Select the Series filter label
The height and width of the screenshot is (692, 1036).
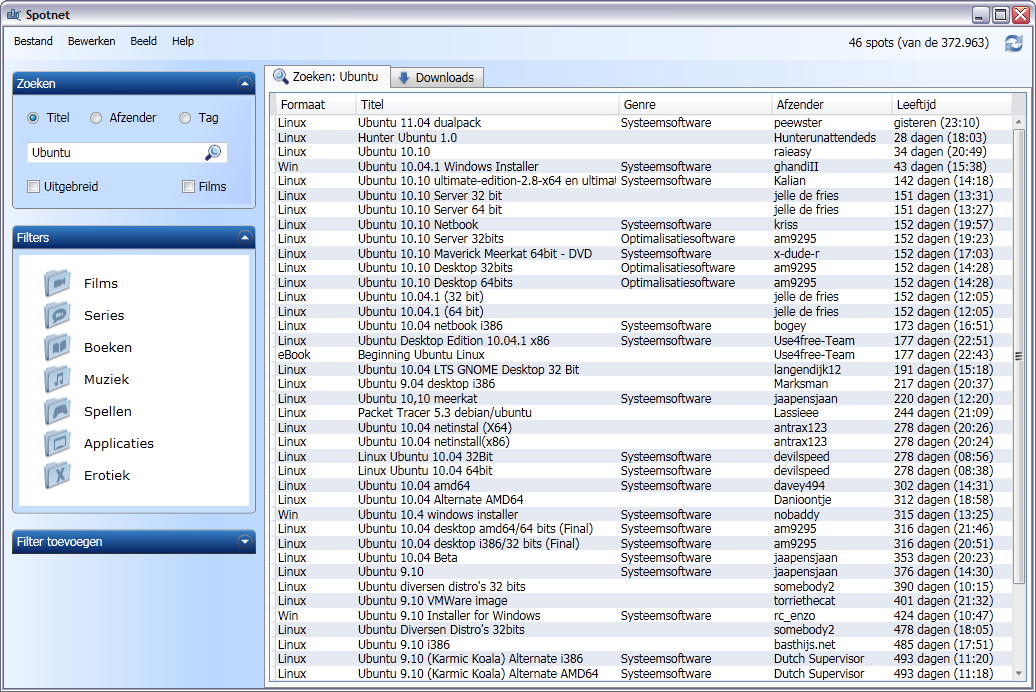point(104,315)
